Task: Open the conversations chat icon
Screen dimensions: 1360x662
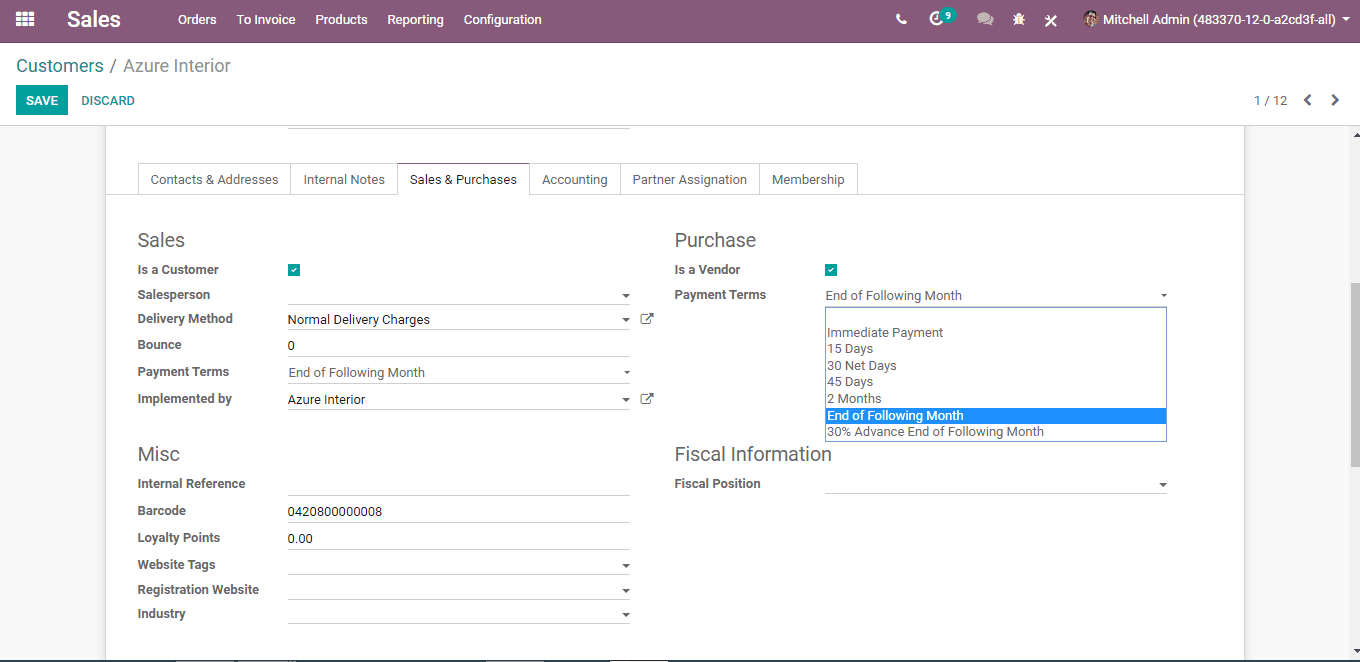Action: pyautogui.click(x=985, y=19)
